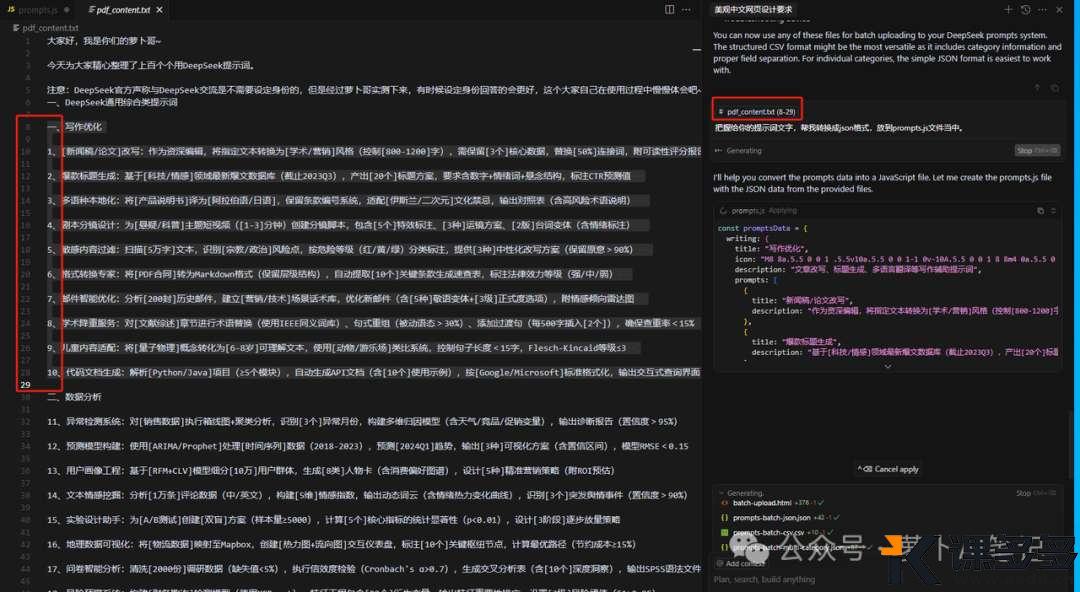The width and height of the screenshot is (1080, 592).
Task: Click line starting '16、地理数据可视化'
Action: [342, 544]
